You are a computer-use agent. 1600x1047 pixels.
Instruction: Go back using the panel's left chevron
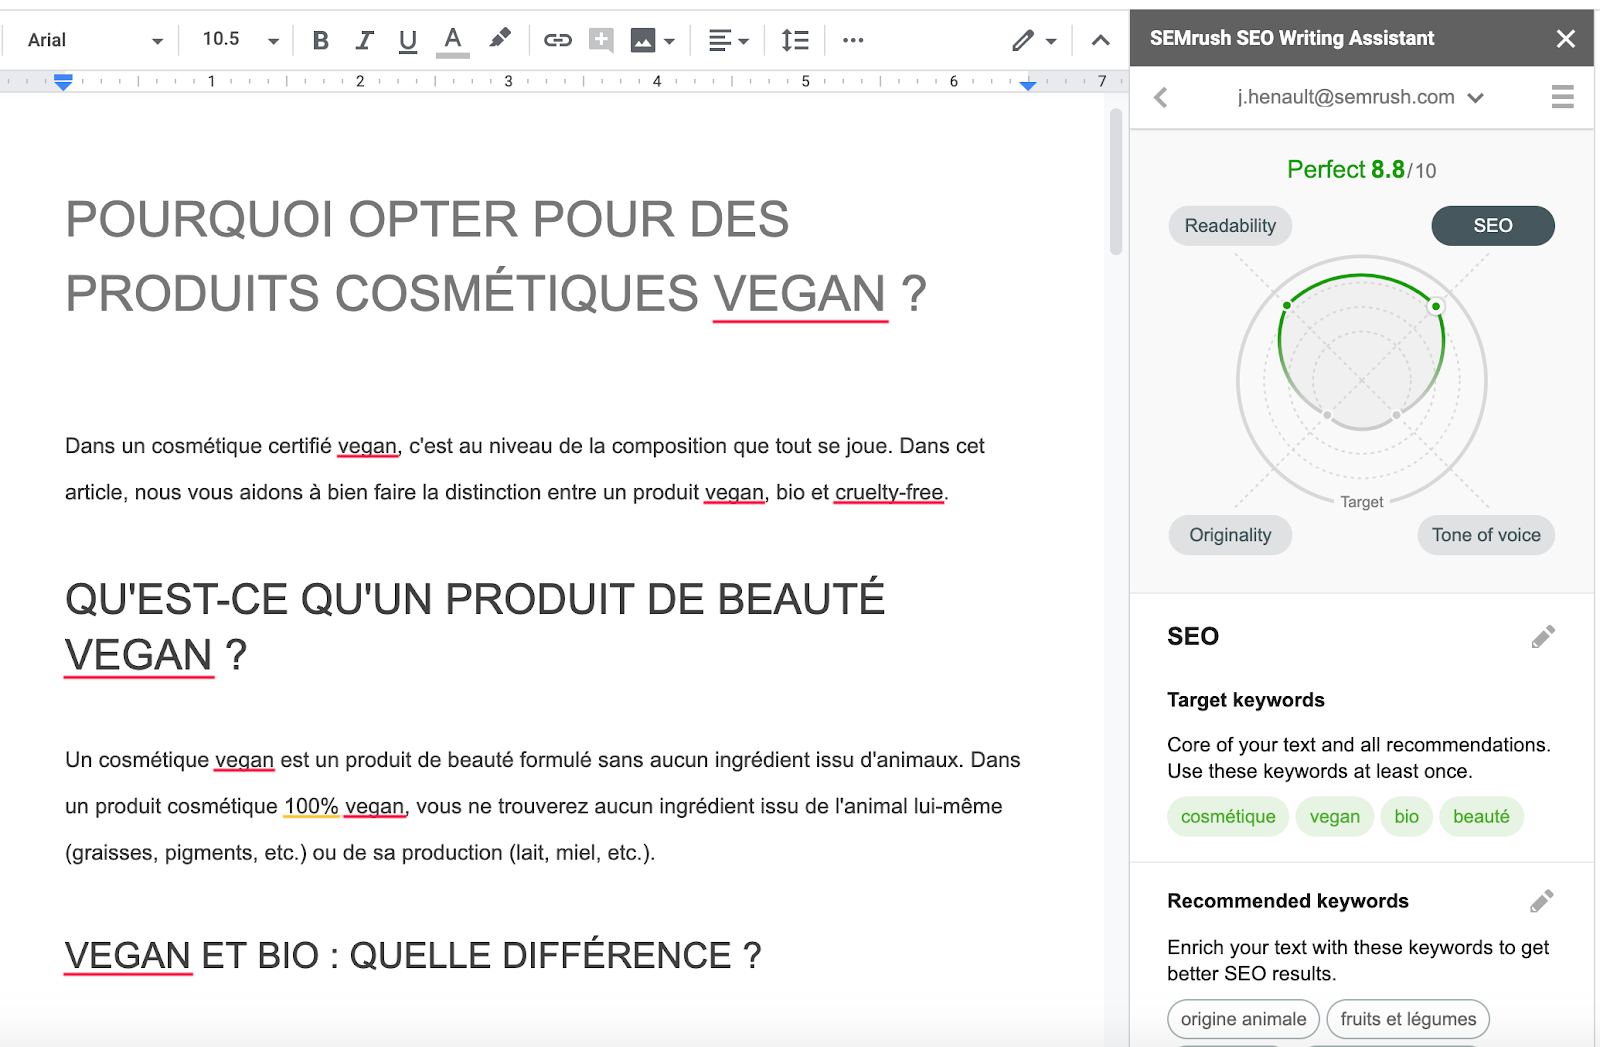pyautogui.click(x=1161, y=97)
